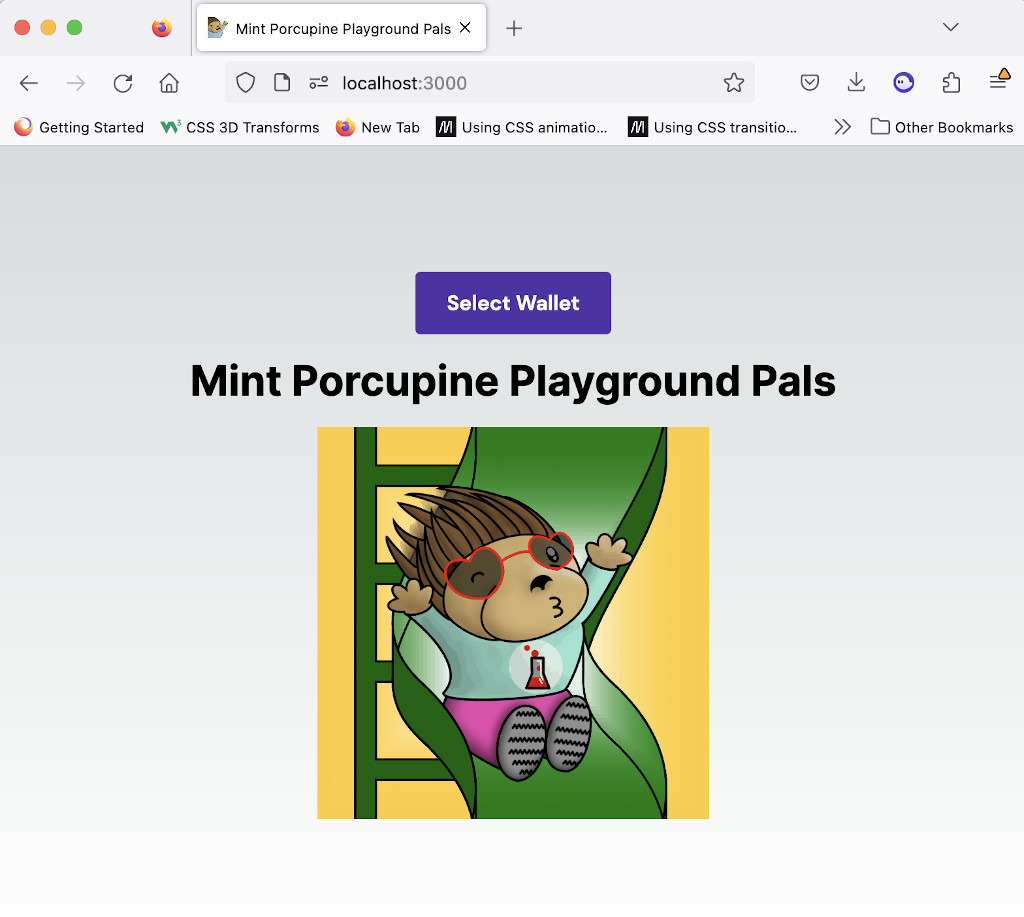This screenshot has height=917, width=1024.
Task: Open Getting Started bookmark
Action: tap(79, 127)
